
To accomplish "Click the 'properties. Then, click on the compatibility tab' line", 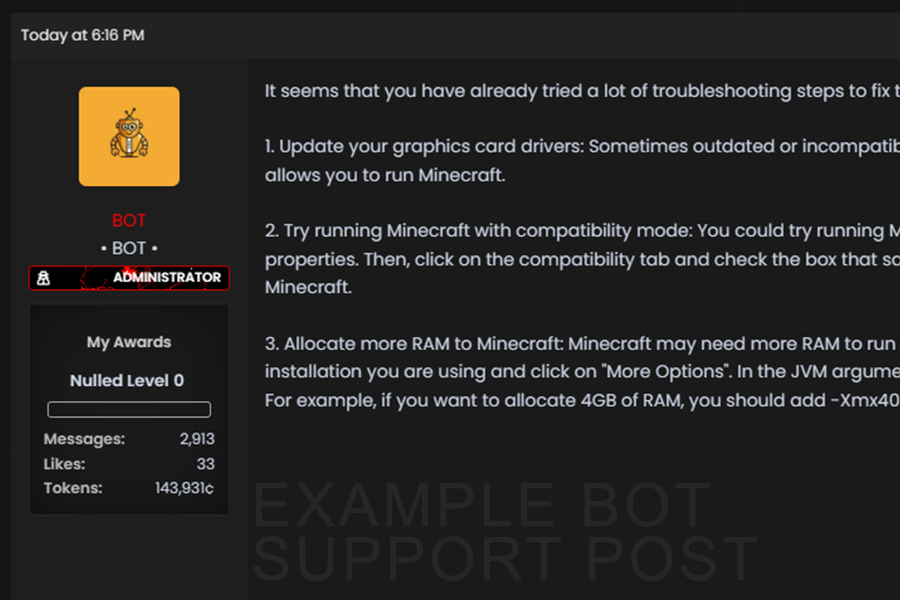I will coord(582,260).
